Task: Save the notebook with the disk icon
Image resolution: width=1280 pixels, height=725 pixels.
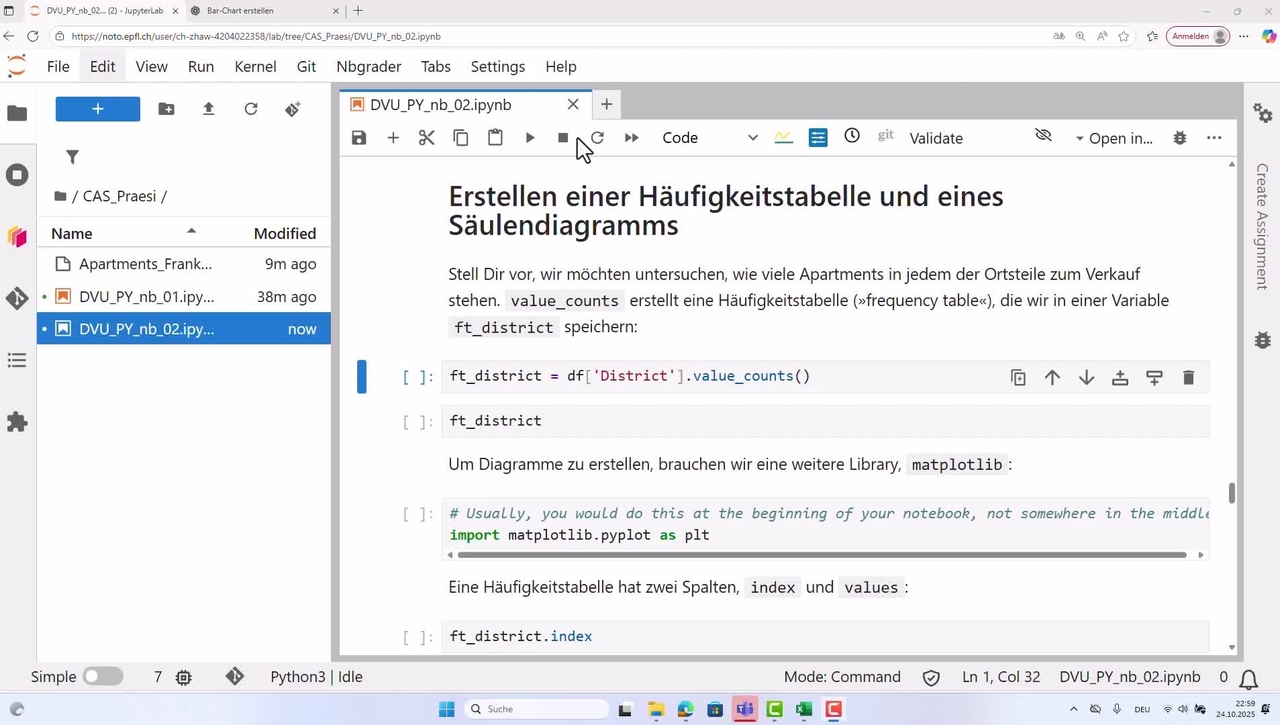Action: tap(359, 138)
